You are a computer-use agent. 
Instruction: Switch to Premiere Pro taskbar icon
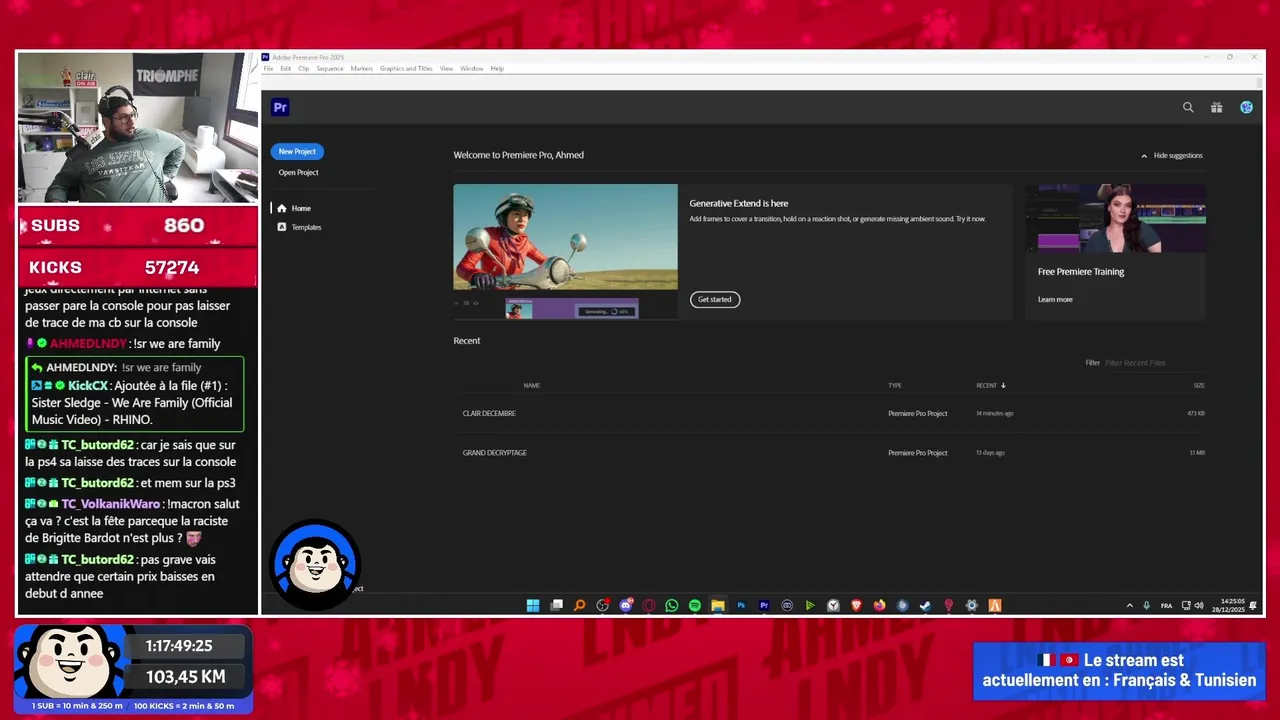[x=764, y=605]
